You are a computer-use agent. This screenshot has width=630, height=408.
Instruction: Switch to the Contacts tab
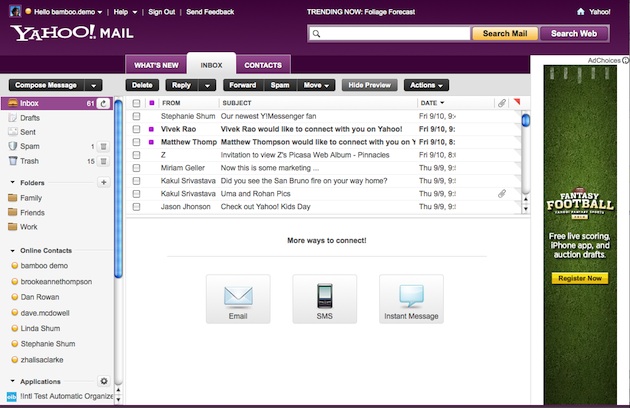pos(262,65)
